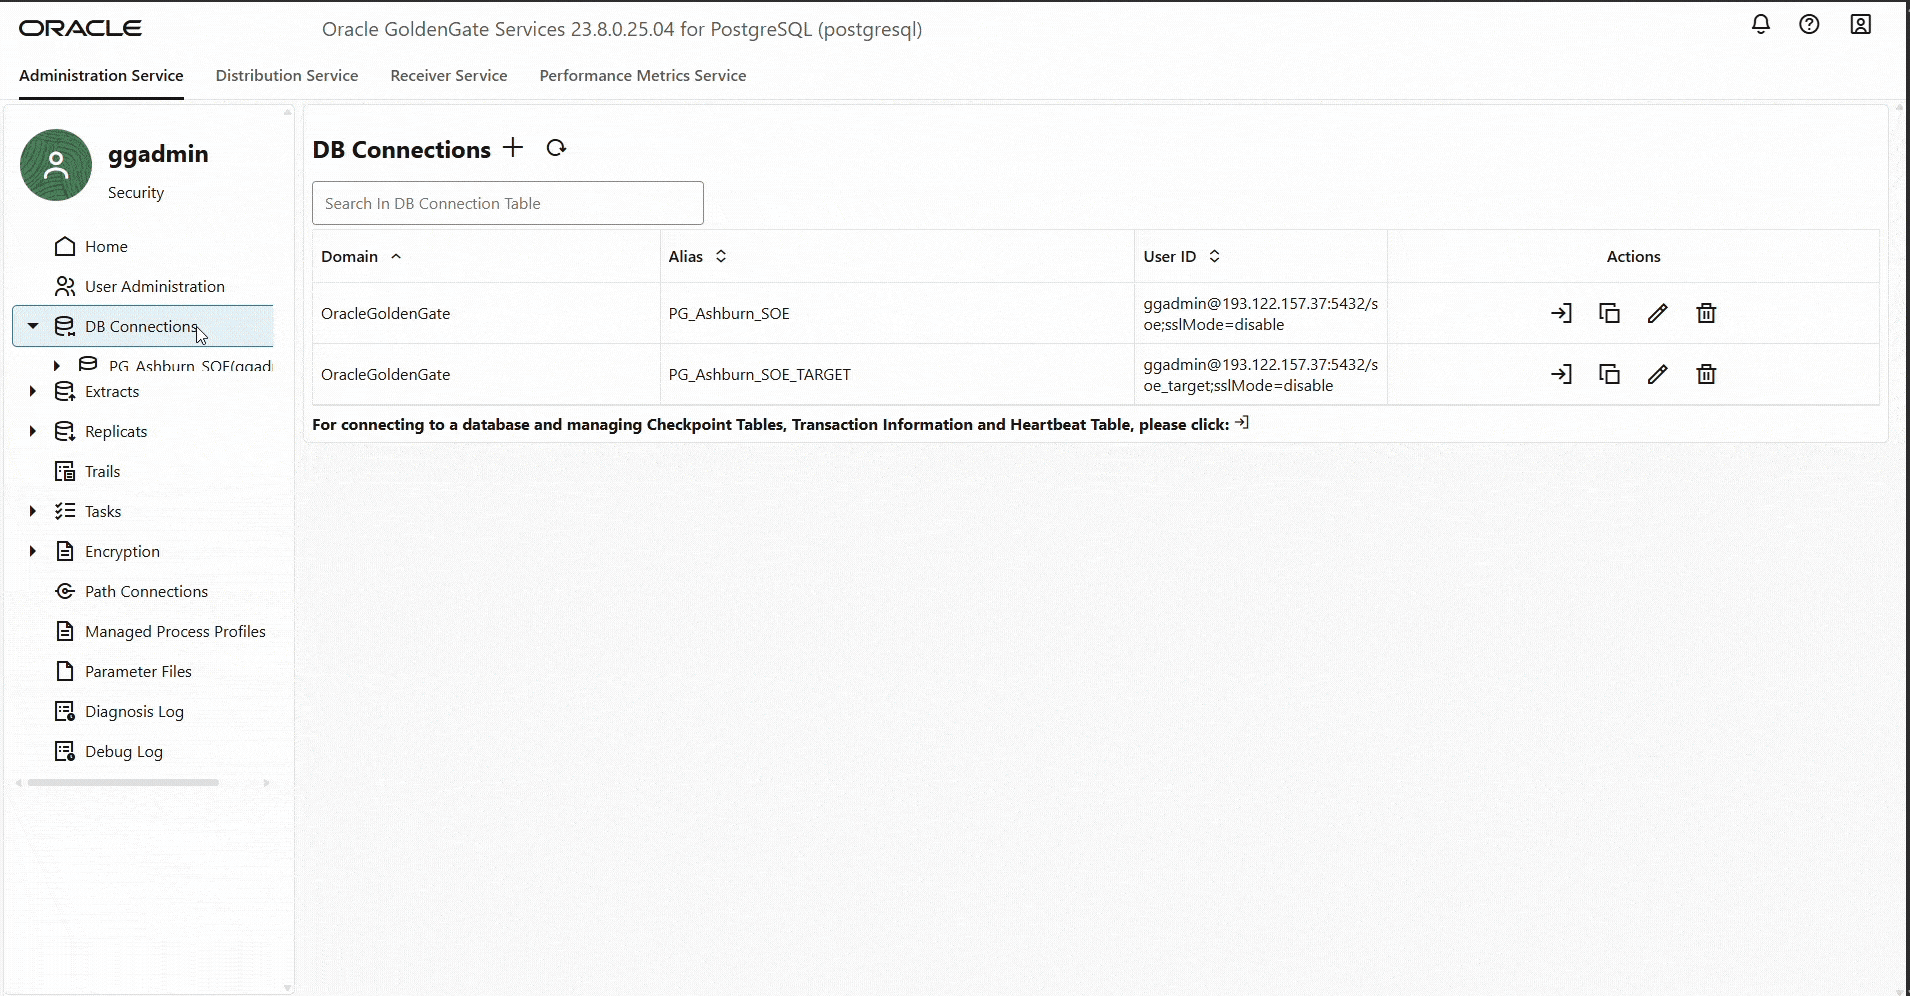
Task: Switch to the Administration Service tab
Action: (101, 75)
